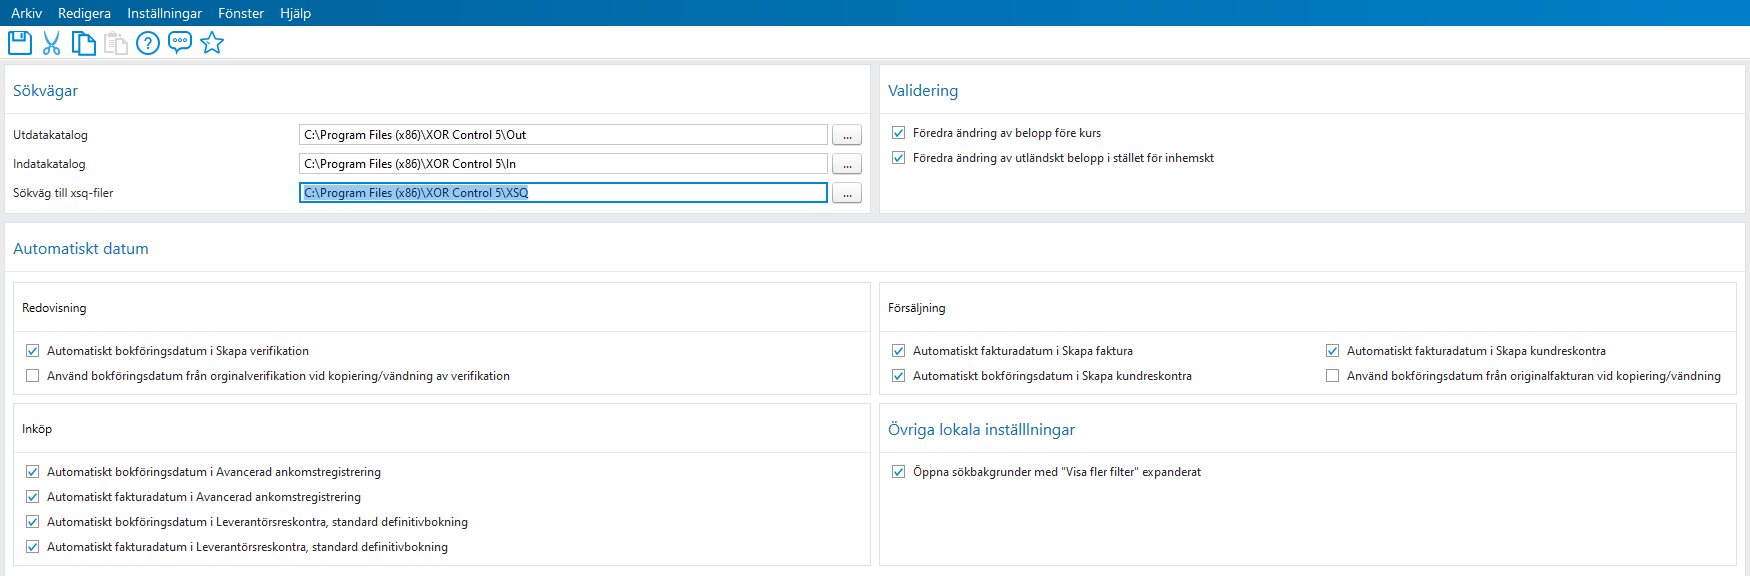This screenshot has width=1750, height=576.
Task: Toggle Automatiskt bokföringsdatum i Avancerad ankomstregistrering
Action: pyautogui.click(x=33, y=472)
